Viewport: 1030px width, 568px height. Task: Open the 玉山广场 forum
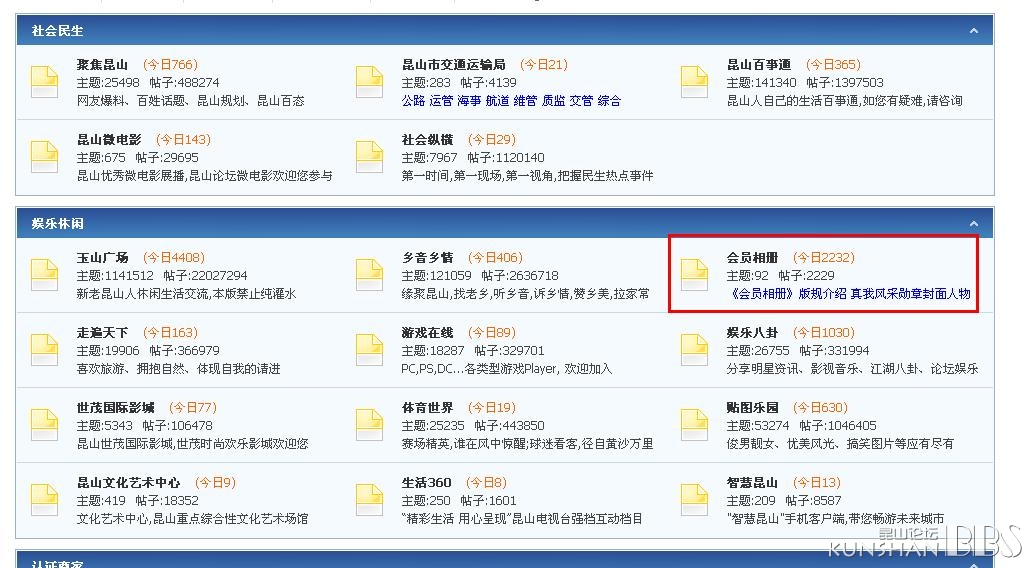pyautogui.click(x=102, y=257)
